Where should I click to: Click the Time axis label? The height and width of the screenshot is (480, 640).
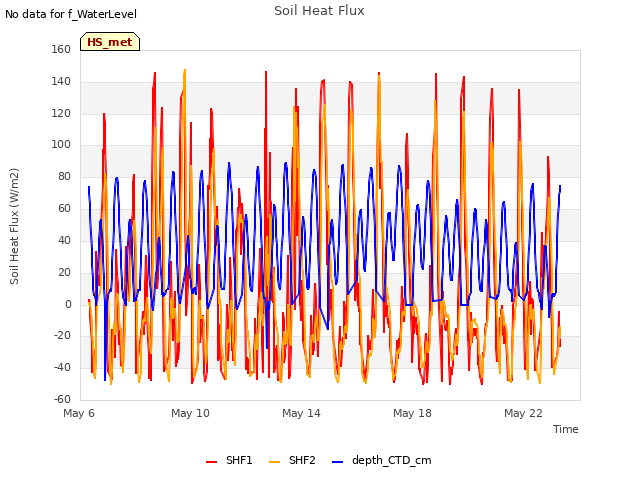coord(566,429)
